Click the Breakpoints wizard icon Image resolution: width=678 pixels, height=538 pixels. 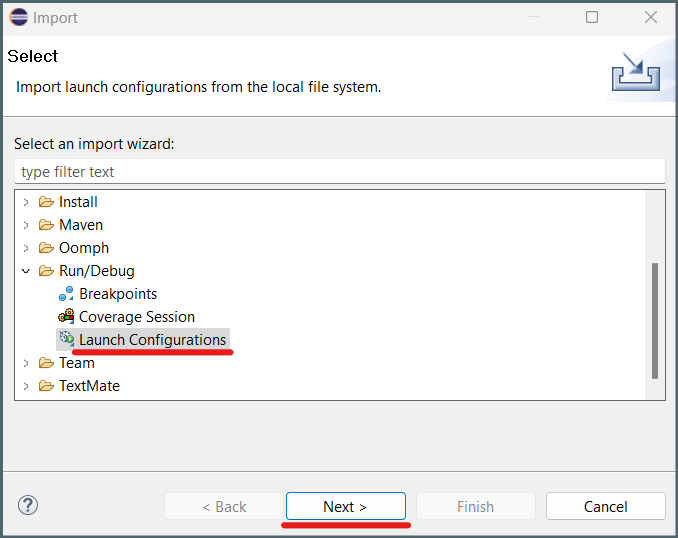pos(66,294)
